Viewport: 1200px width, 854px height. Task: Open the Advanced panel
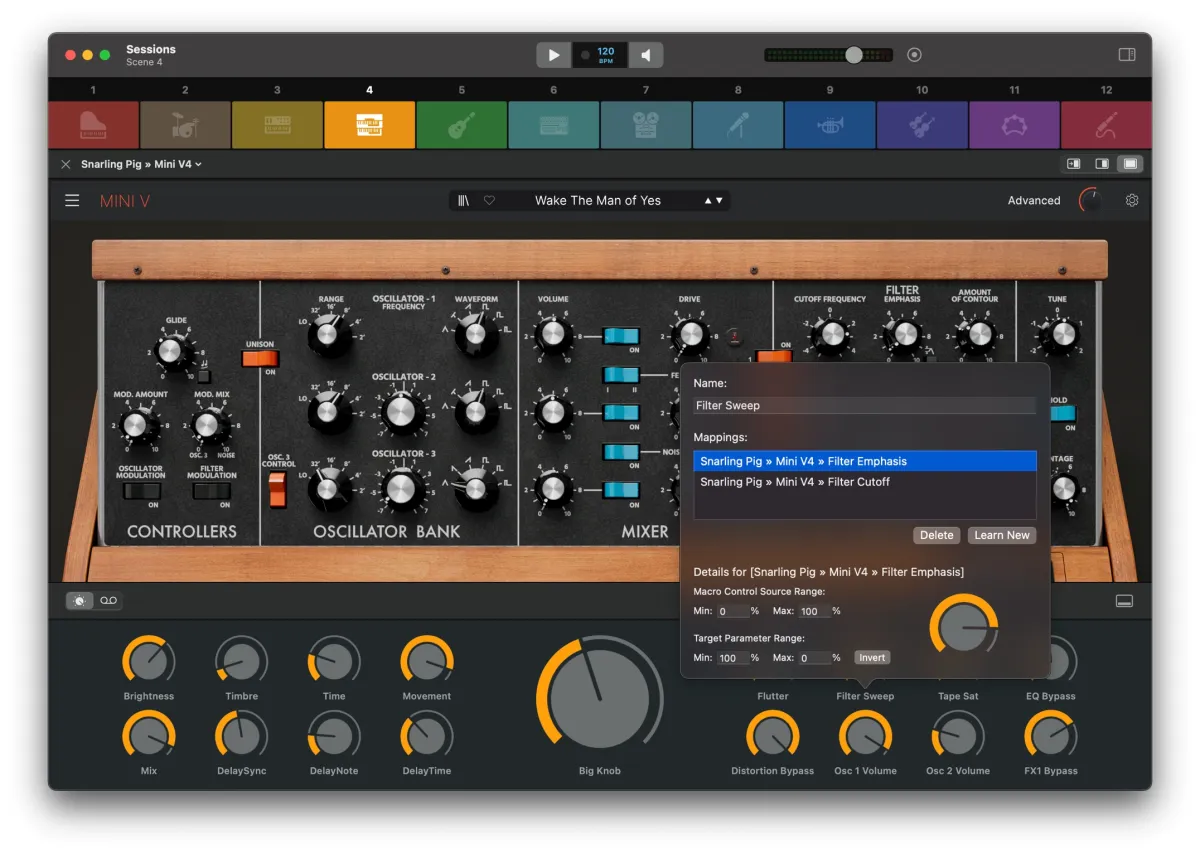(x=1034, y=201)
